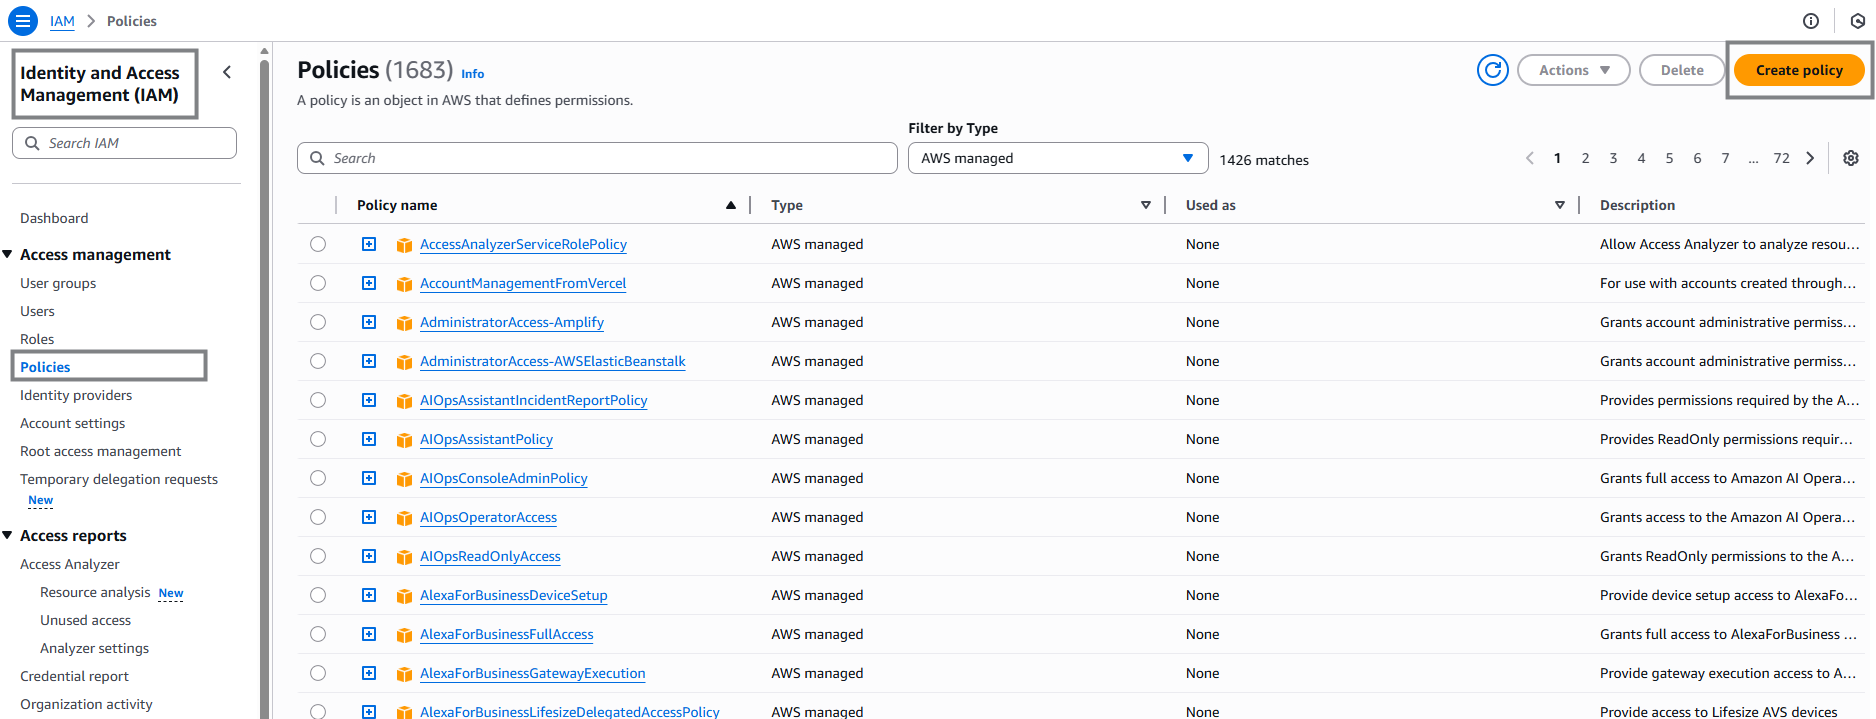
Task: Open the AlexaForBusinessDeviceSetup policy link
Action: tap(513, 595)
